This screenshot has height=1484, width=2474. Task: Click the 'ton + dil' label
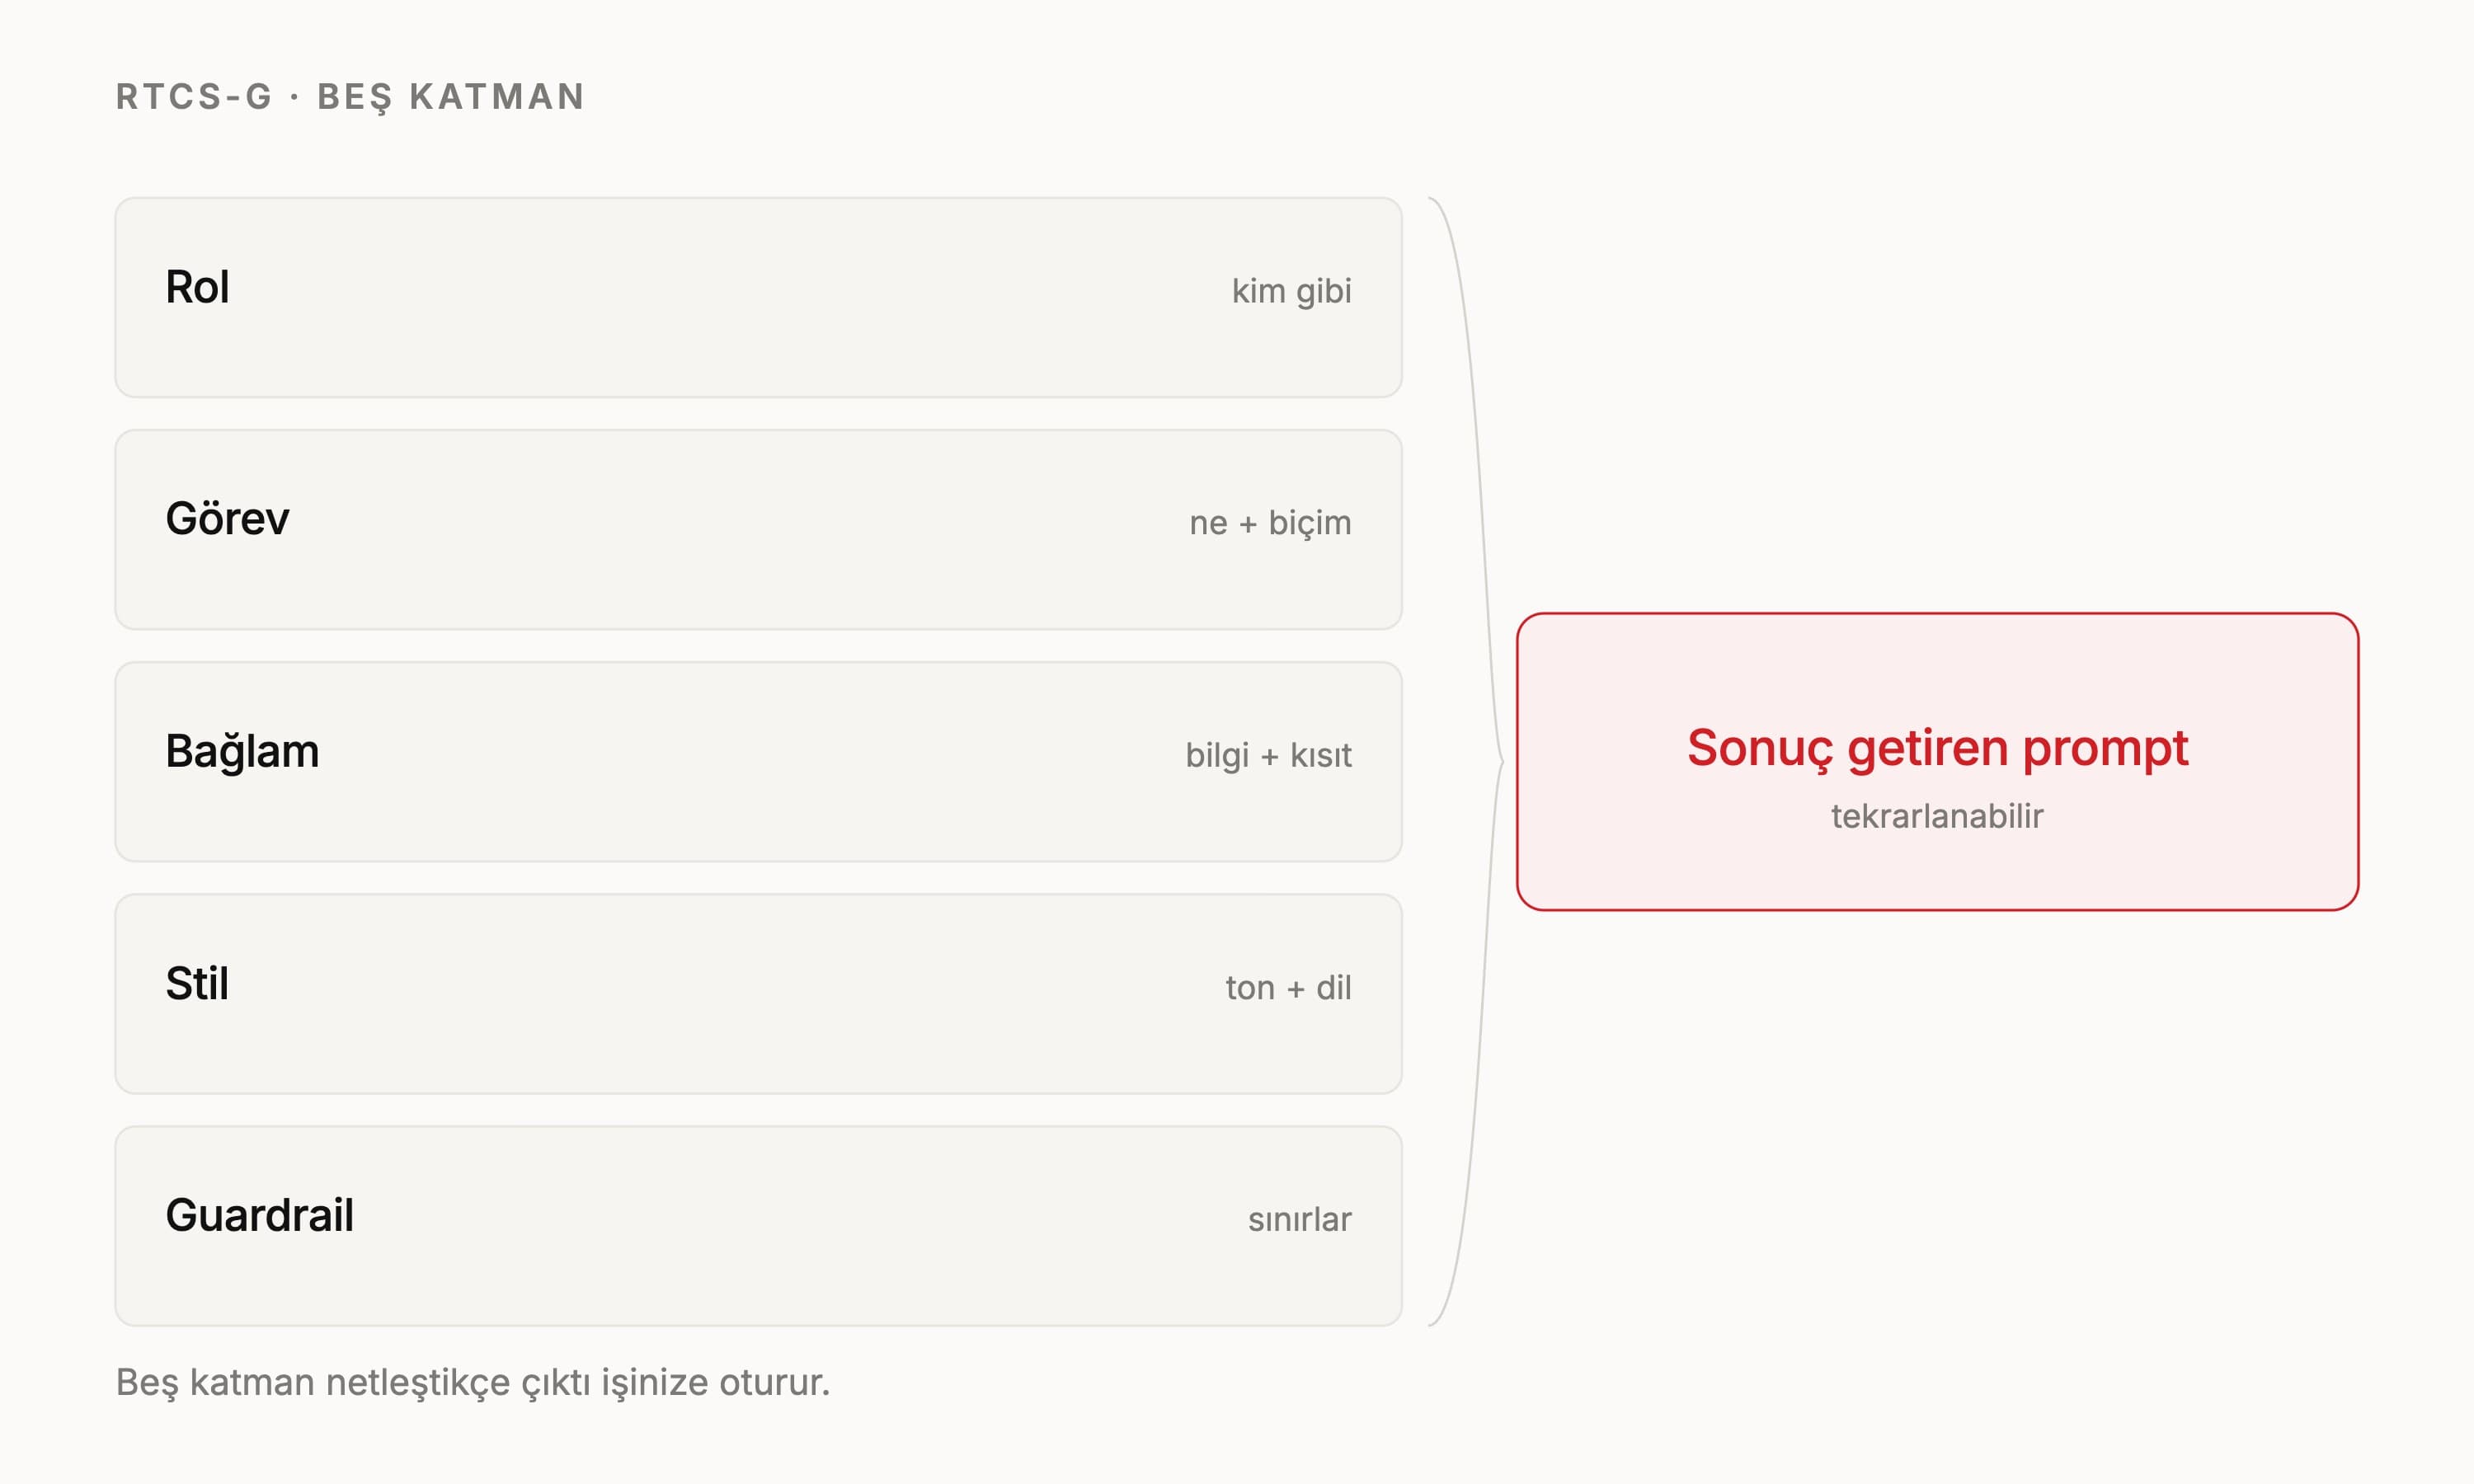pos(1288,987)
